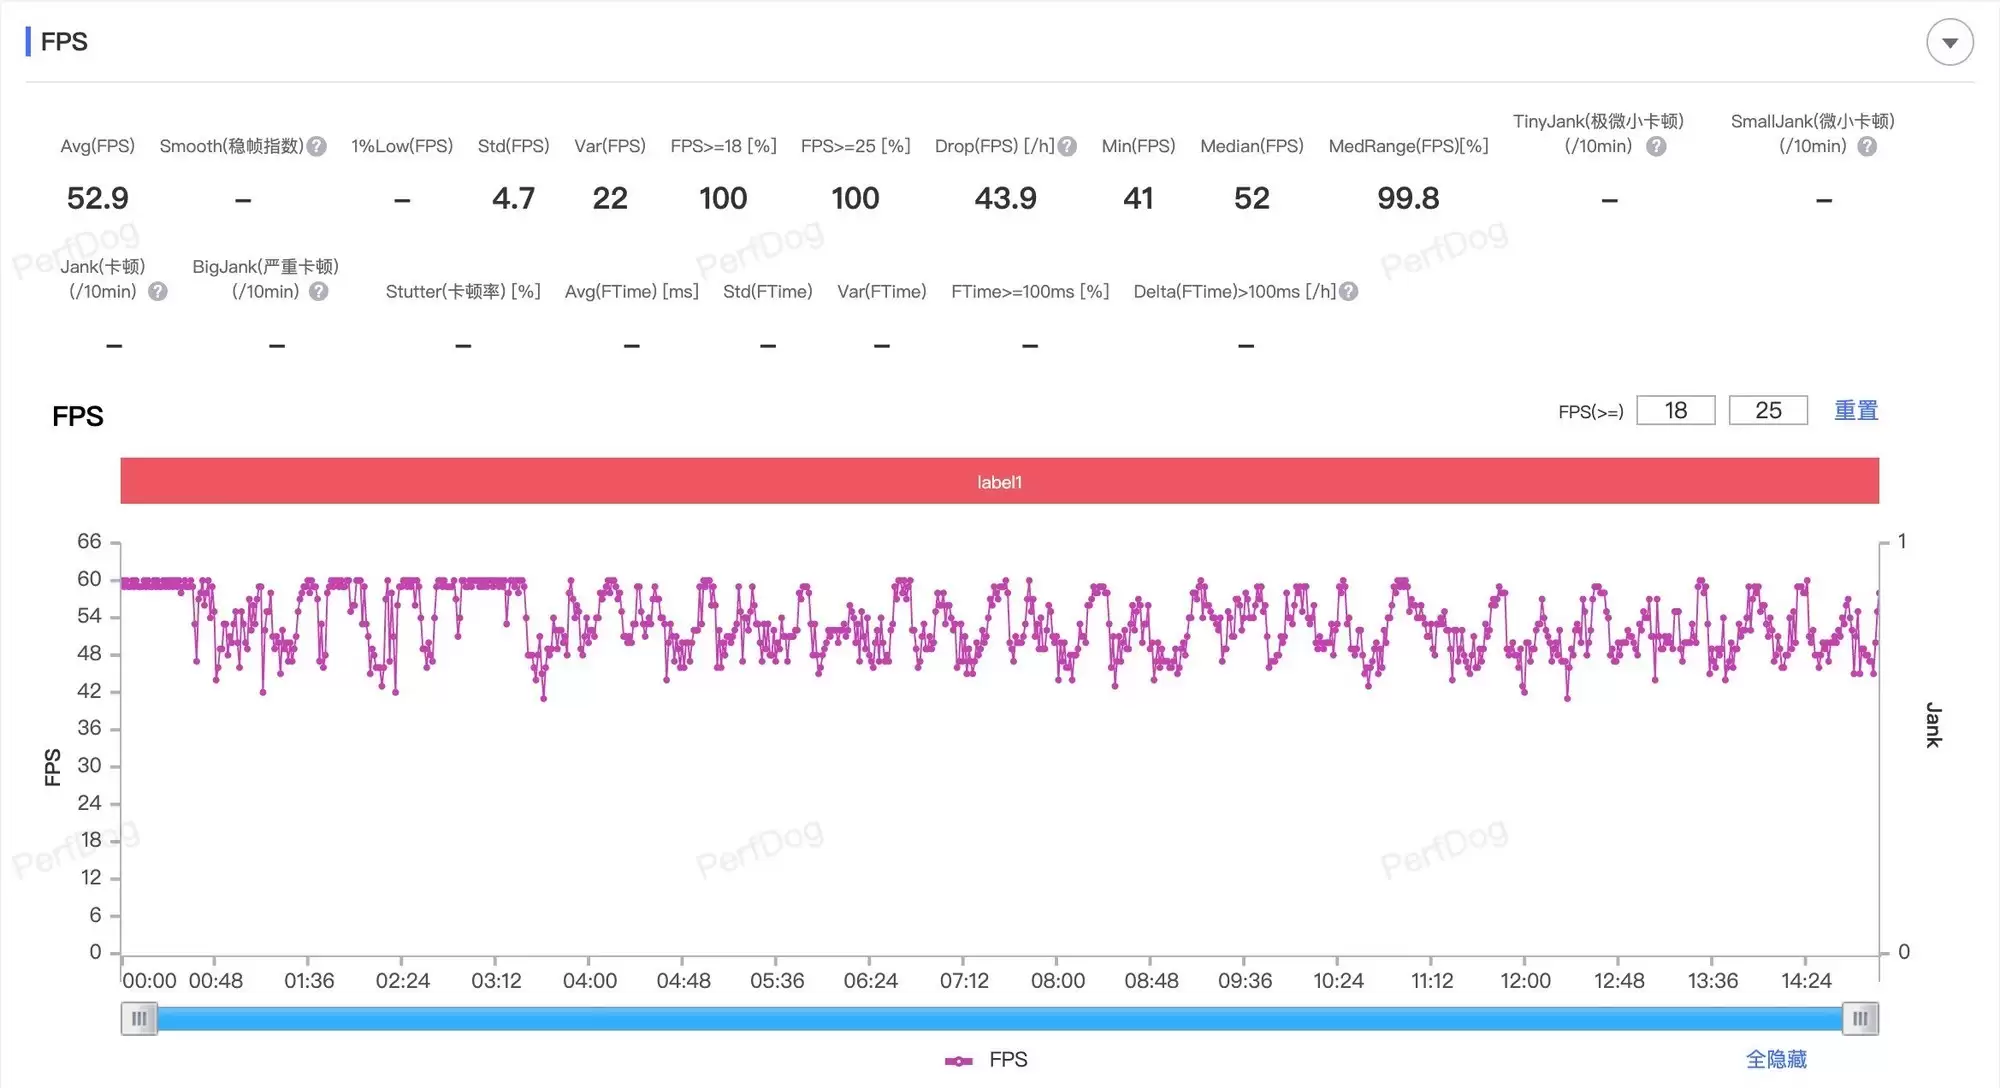Click 全隐藏 to hide all series
The image size is (2000, 1088).
pyautogui.click(x=1776, y=1059)
